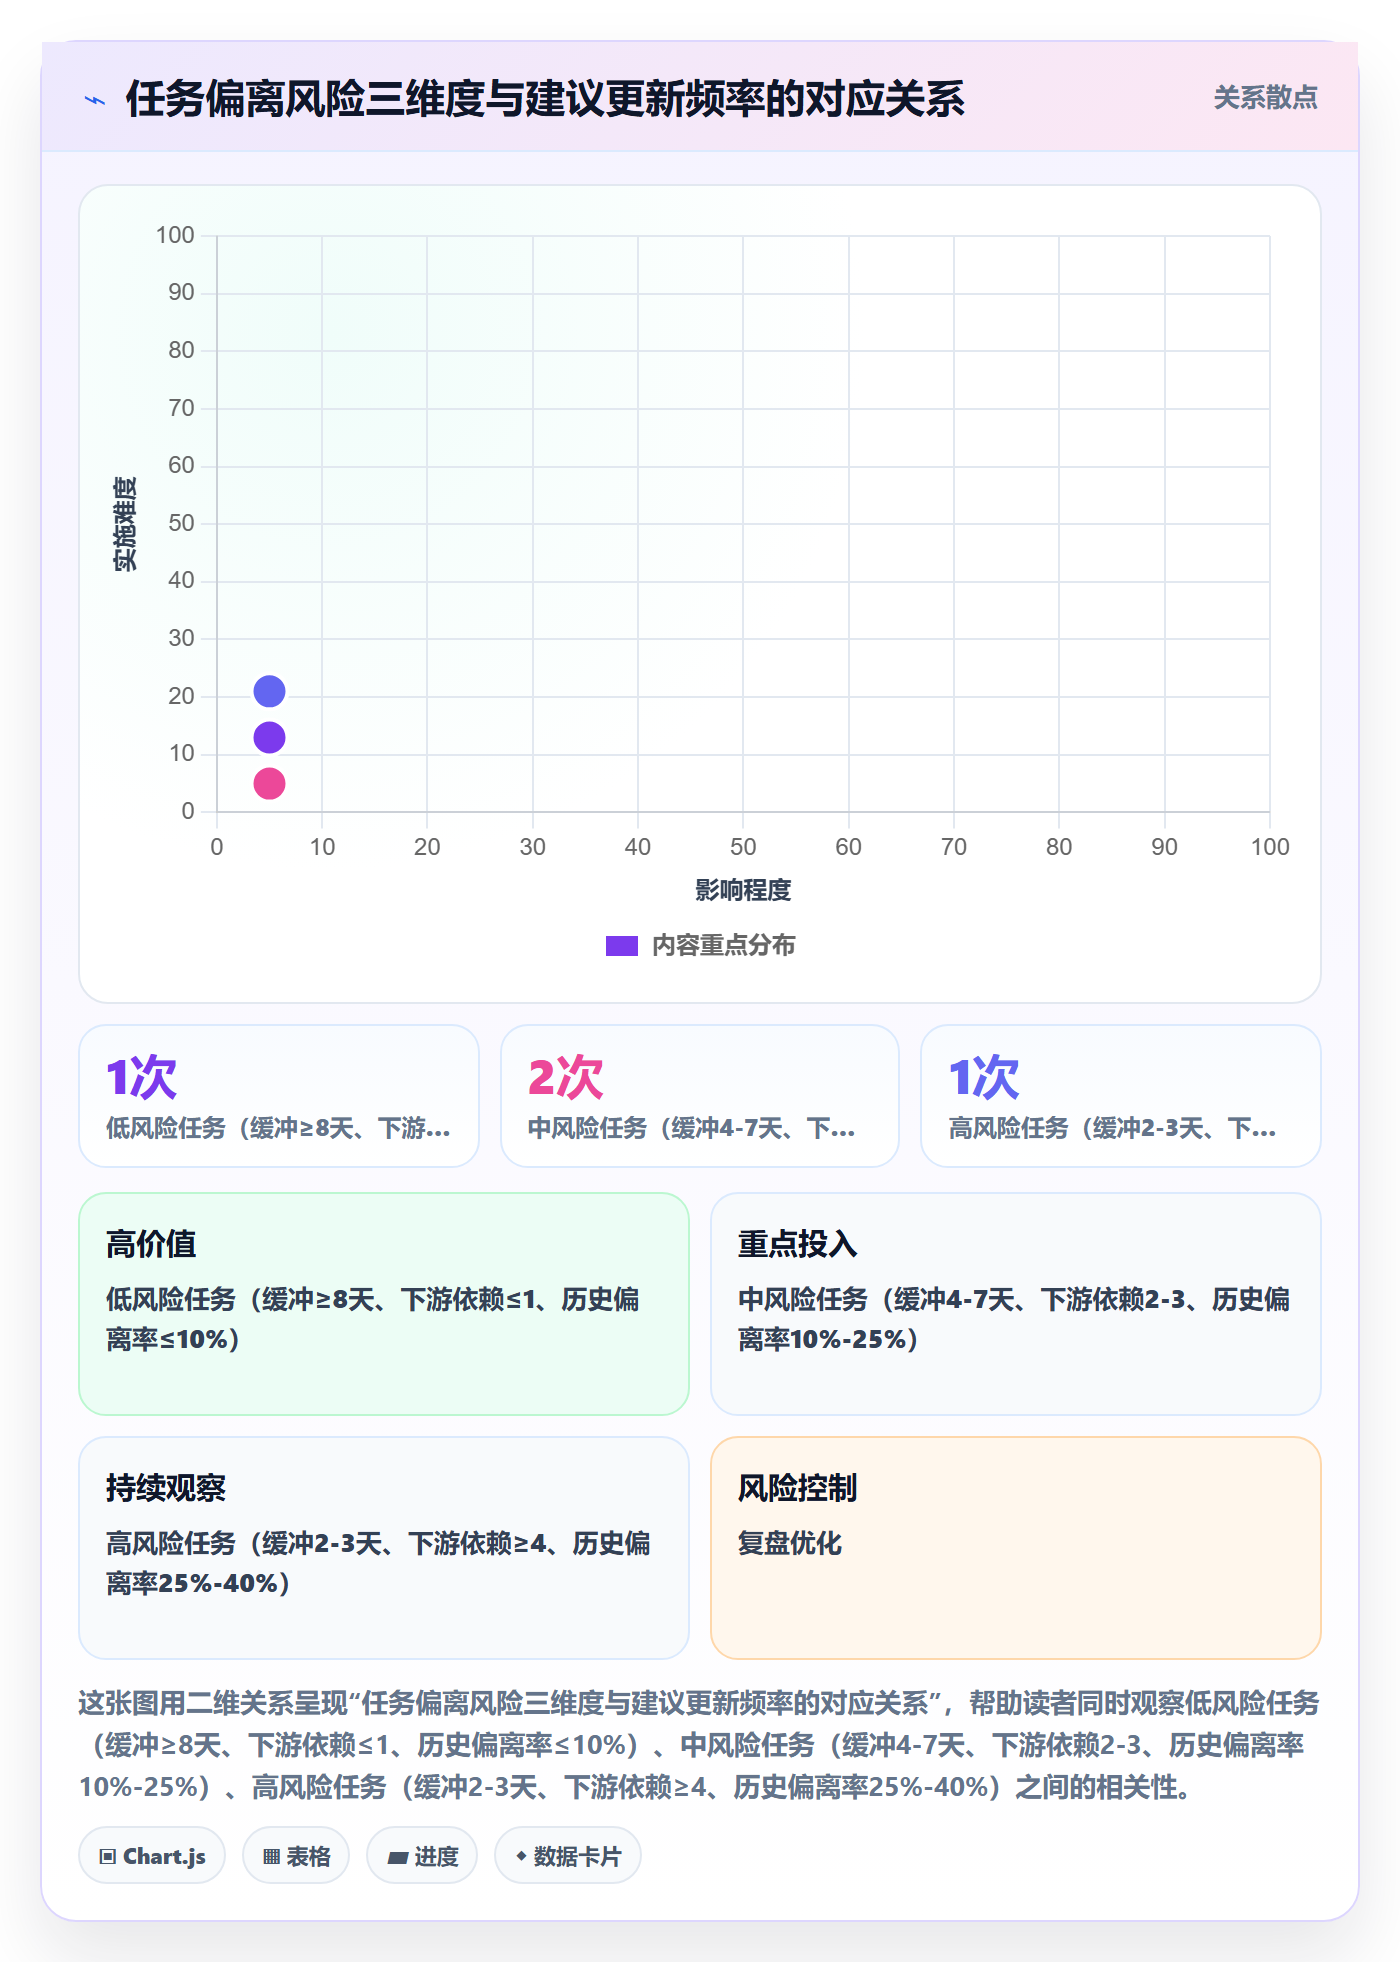Click the blue scatter point near 20

(x=269, y=691)
